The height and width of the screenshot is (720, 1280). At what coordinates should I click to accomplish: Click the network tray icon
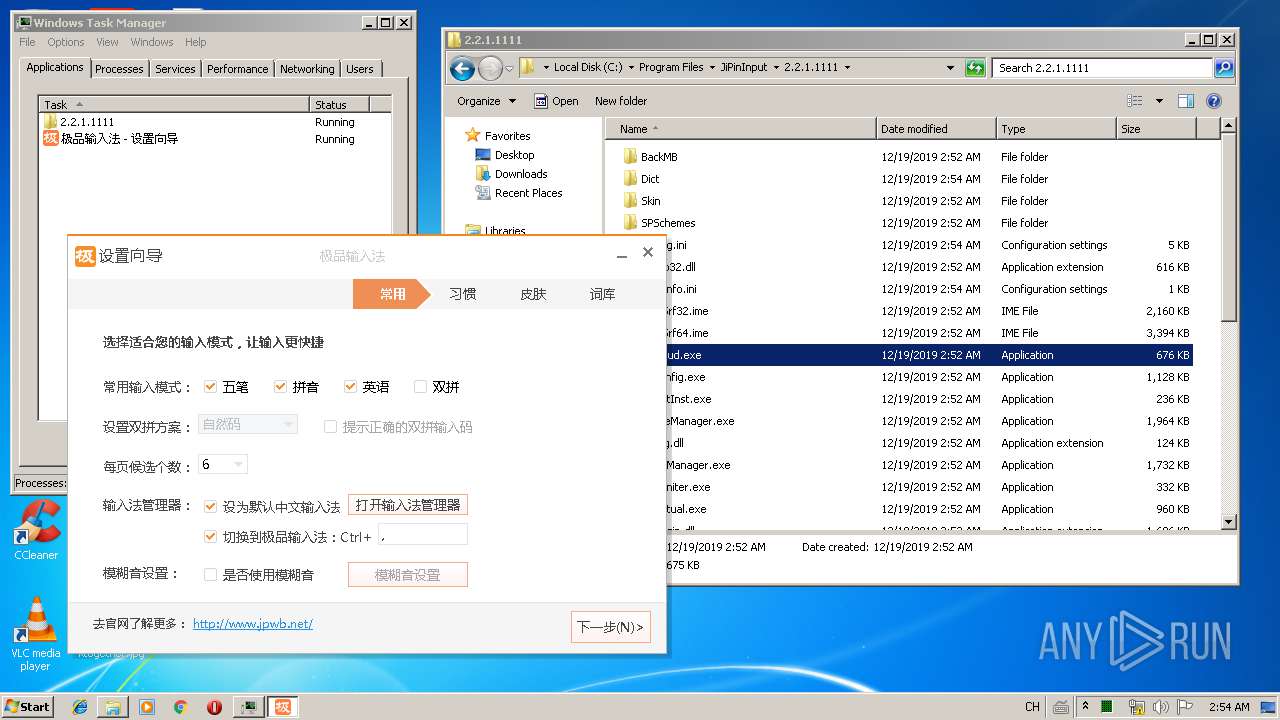tap(1136, 706)
